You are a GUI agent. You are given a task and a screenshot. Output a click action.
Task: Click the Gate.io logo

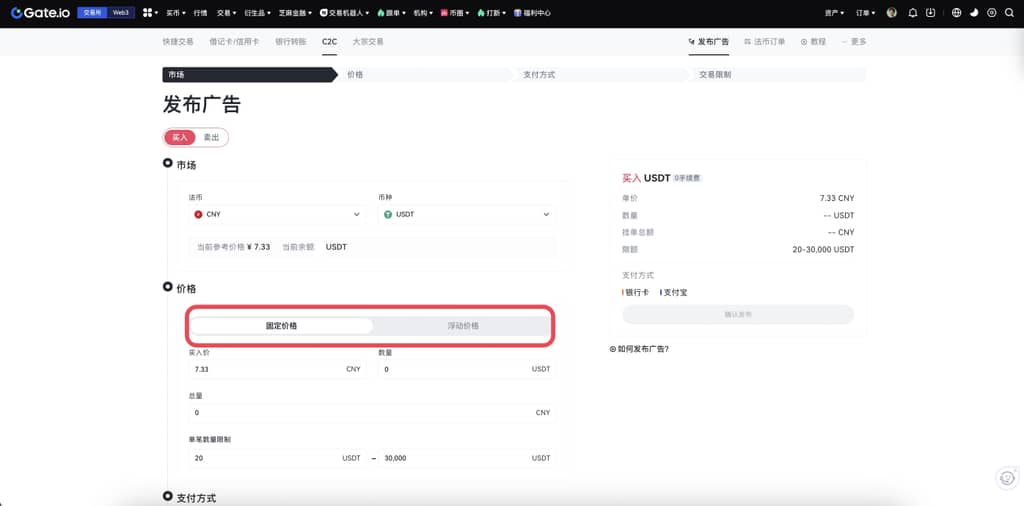40,13
